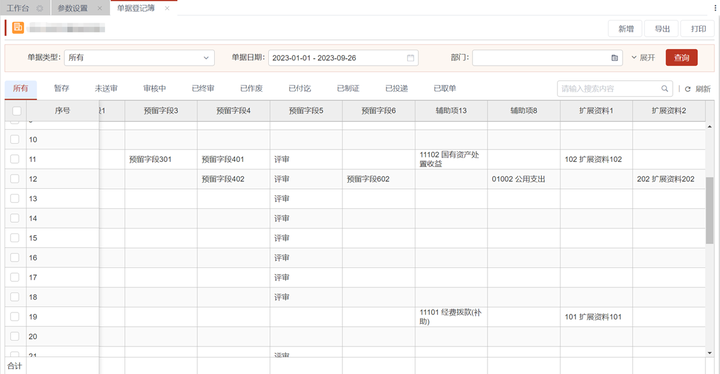
Task: Click the orange document register icon
Action: 18,28
